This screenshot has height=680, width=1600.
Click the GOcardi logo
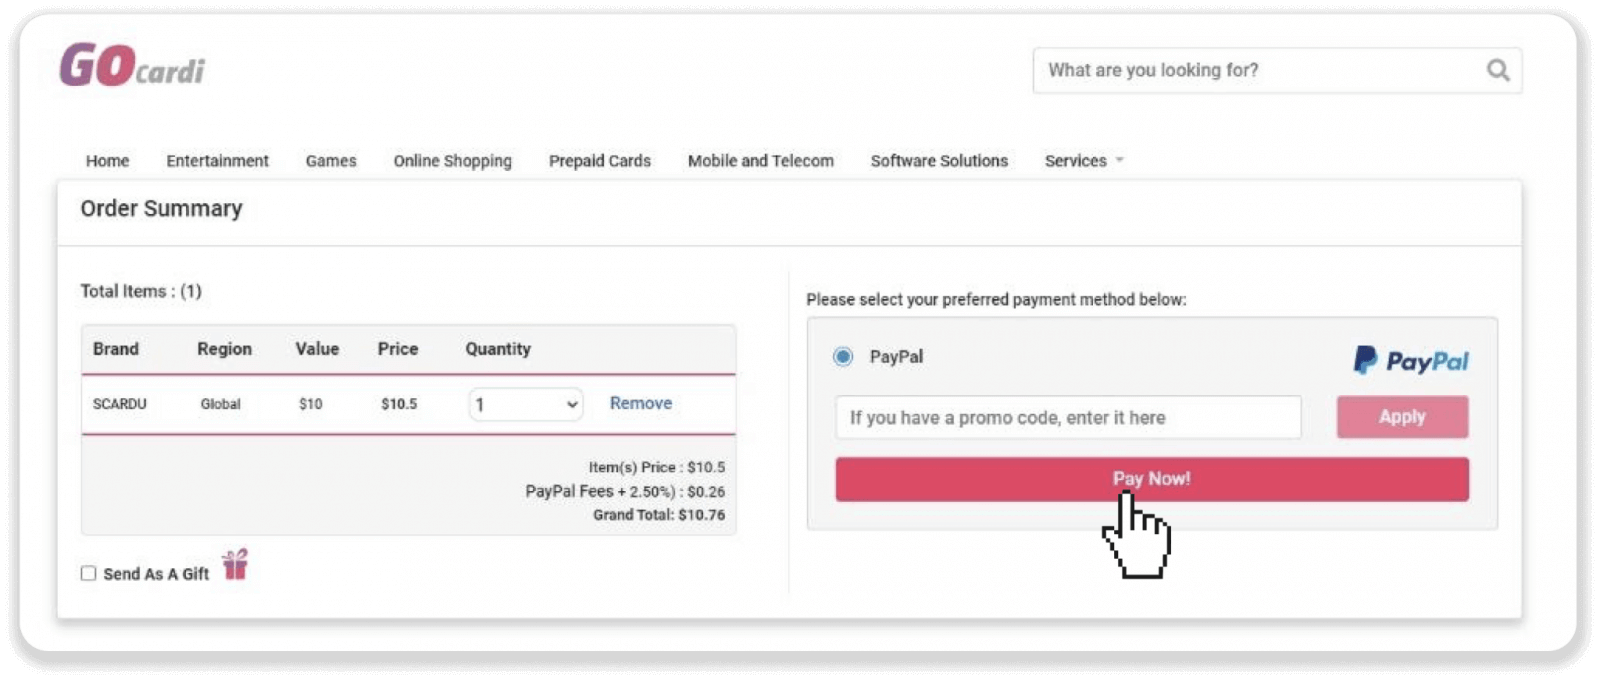[131, 67]
